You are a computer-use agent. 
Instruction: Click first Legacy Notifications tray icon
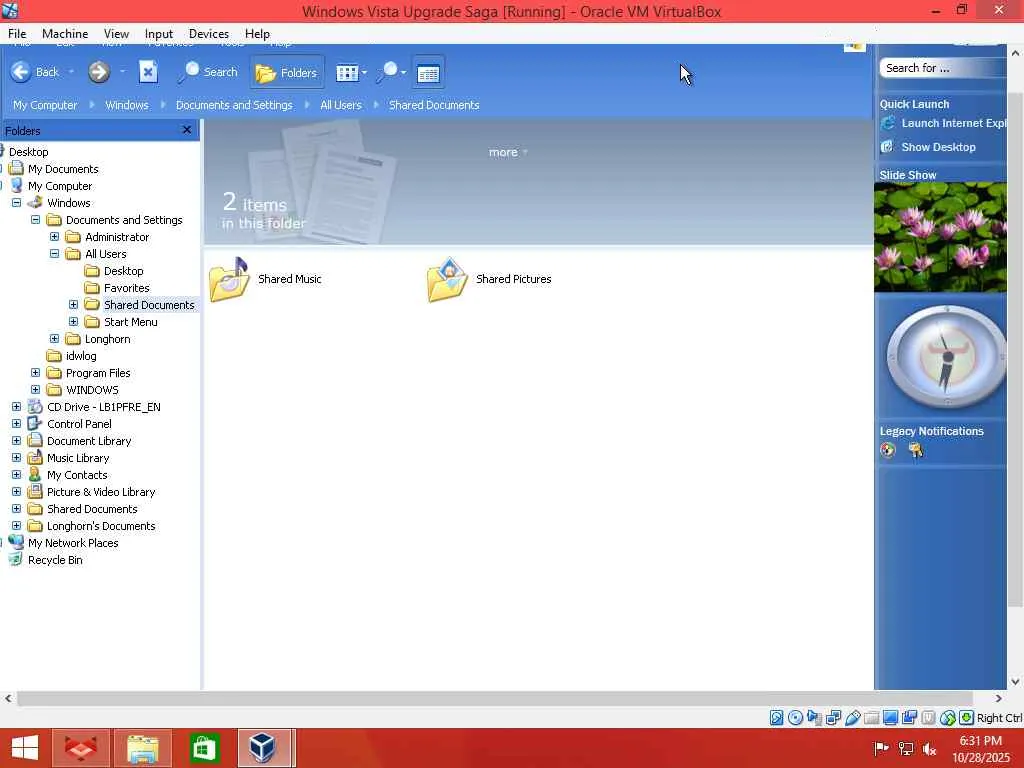[888, 449]
